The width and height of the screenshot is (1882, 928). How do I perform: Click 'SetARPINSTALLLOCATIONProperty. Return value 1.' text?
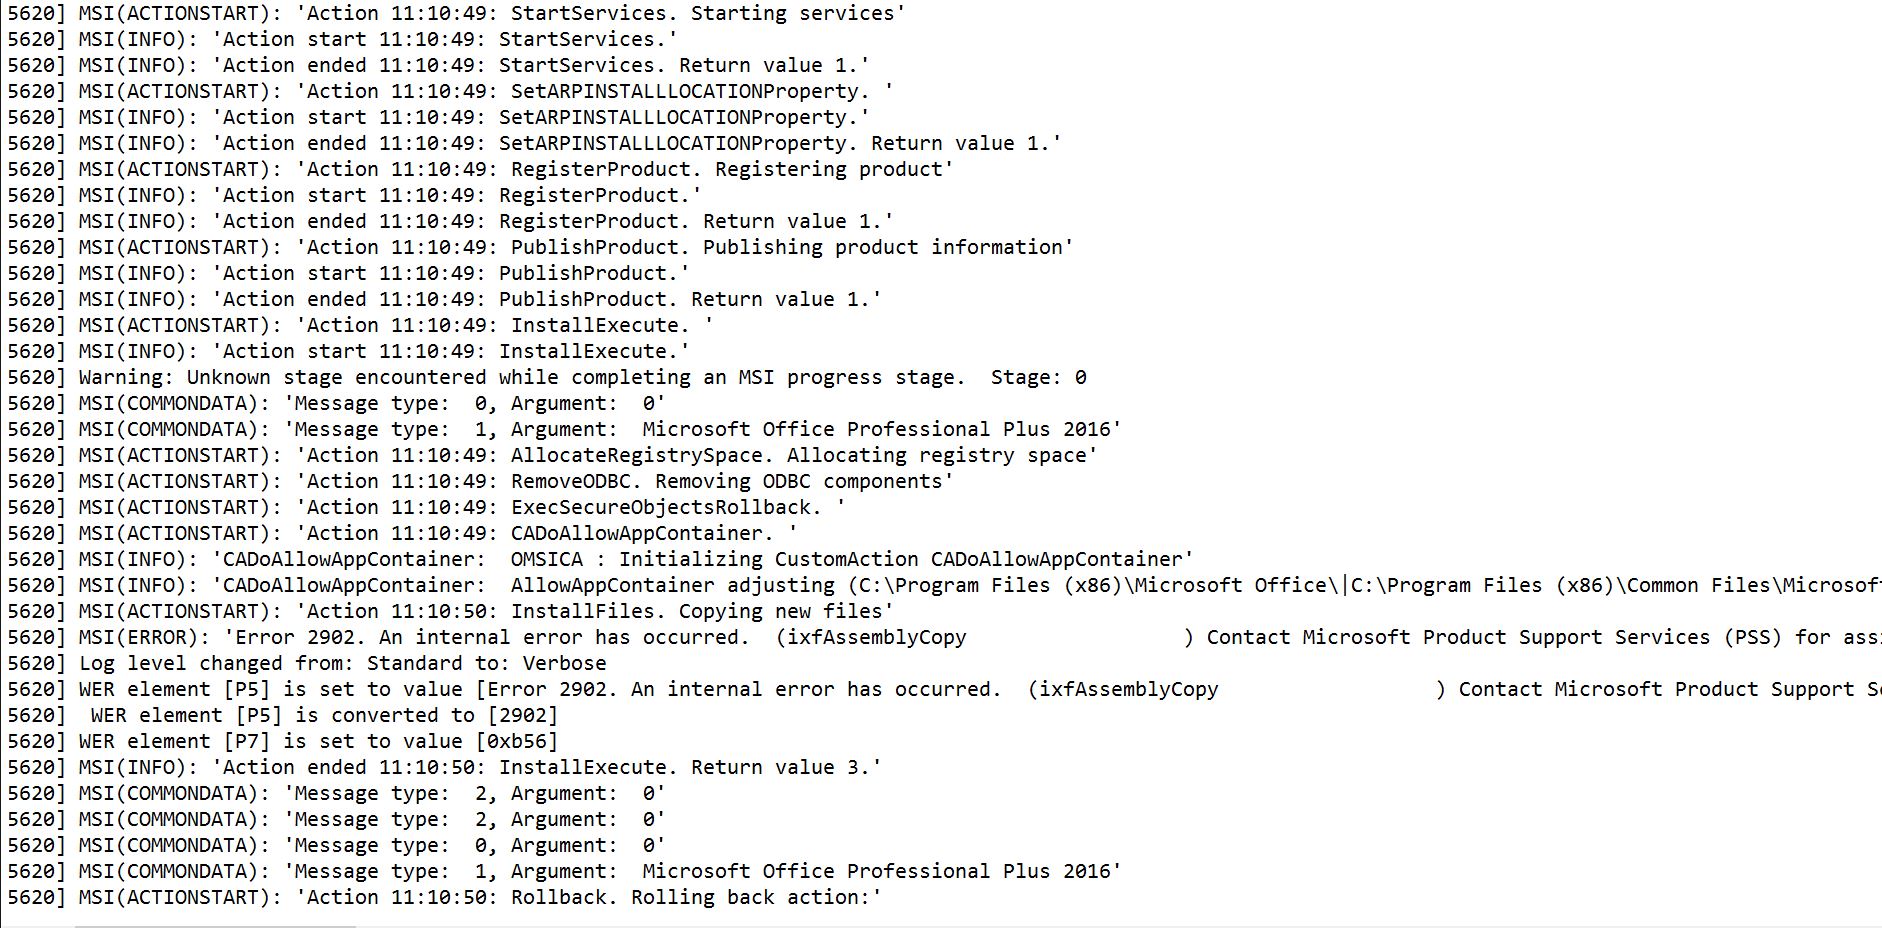coord(774,144)
